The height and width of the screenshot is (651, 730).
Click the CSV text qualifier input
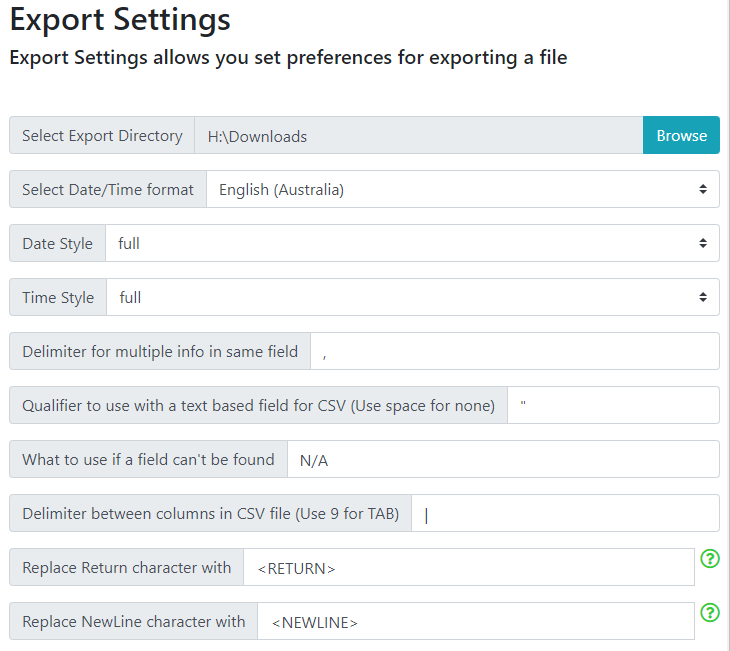(613, 405)
